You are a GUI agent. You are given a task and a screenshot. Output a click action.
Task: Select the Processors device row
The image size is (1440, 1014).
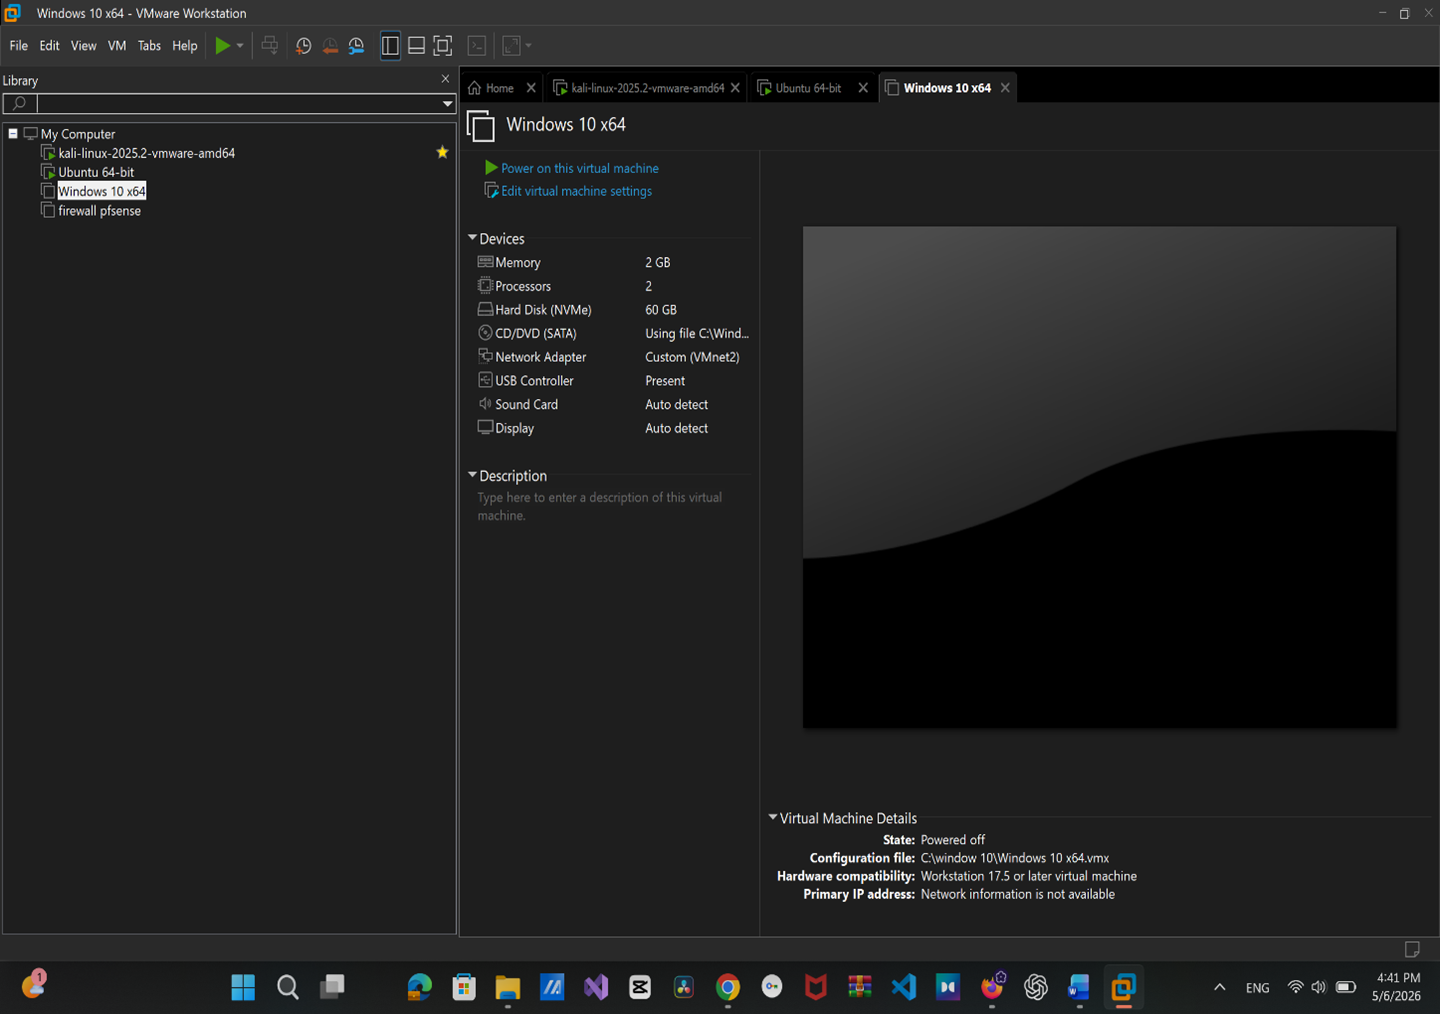612,286
